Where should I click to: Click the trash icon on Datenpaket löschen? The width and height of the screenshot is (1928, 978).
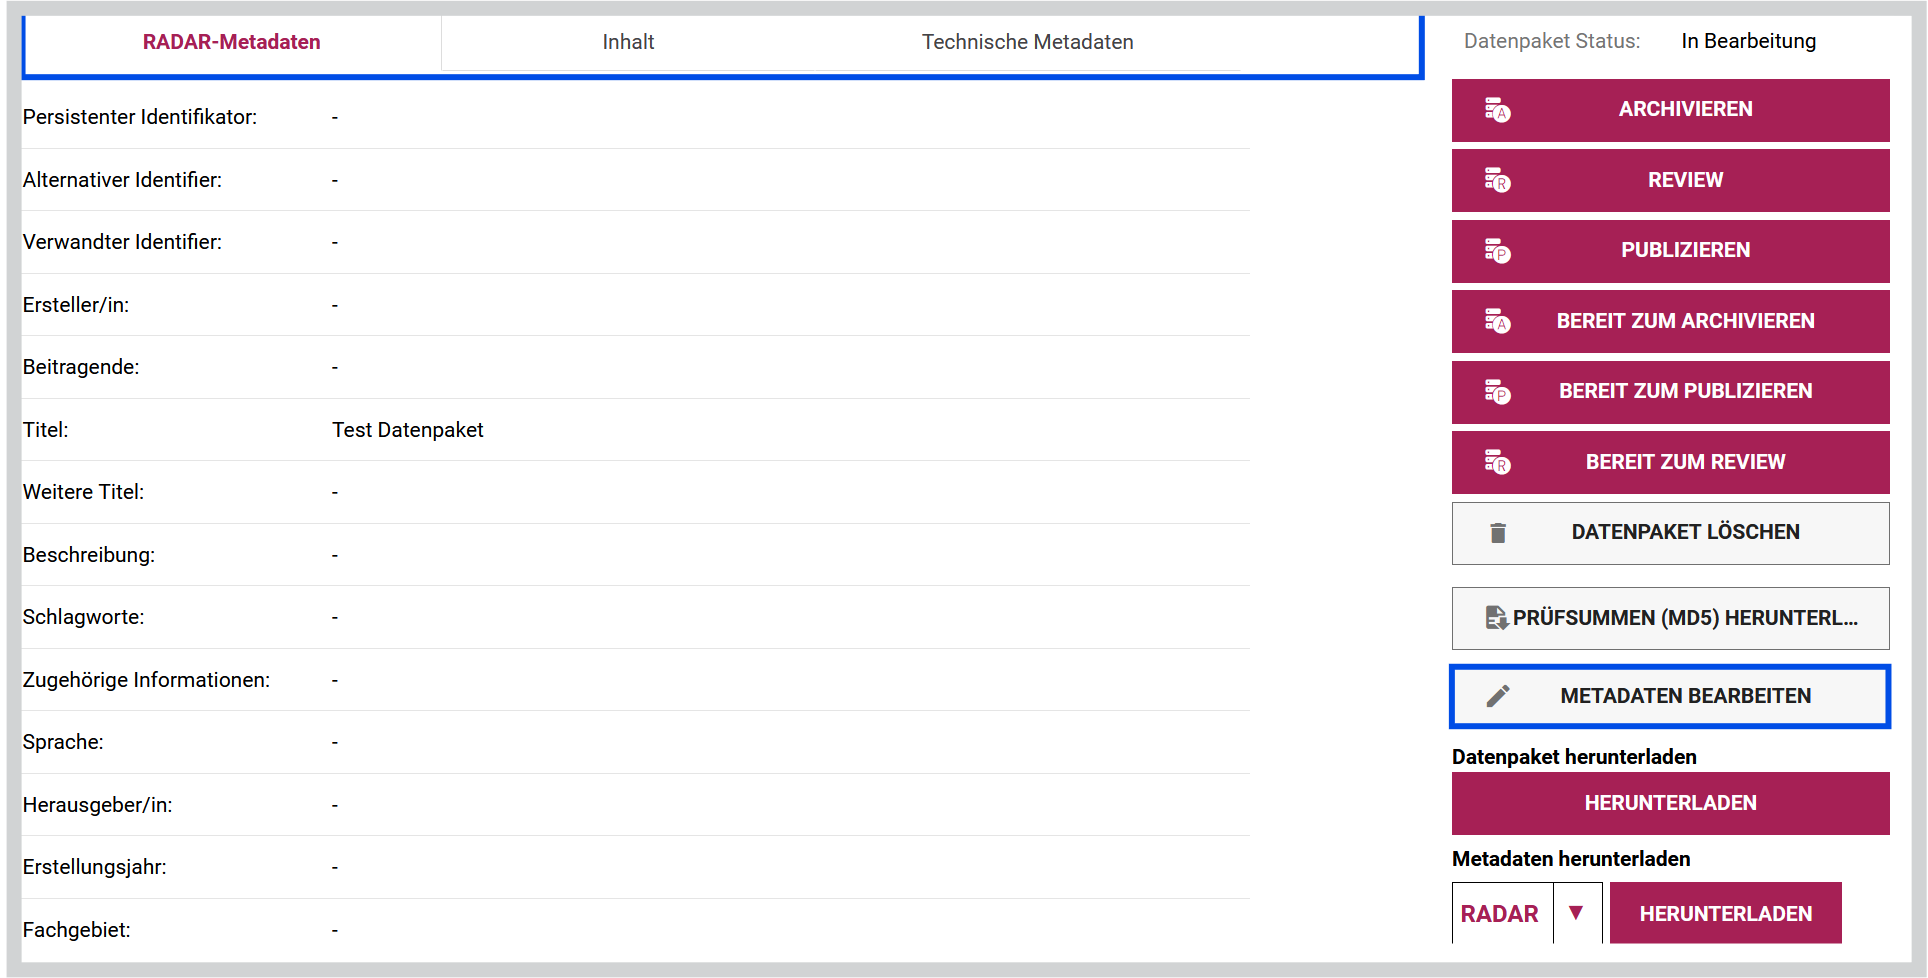click(1498, 533)
